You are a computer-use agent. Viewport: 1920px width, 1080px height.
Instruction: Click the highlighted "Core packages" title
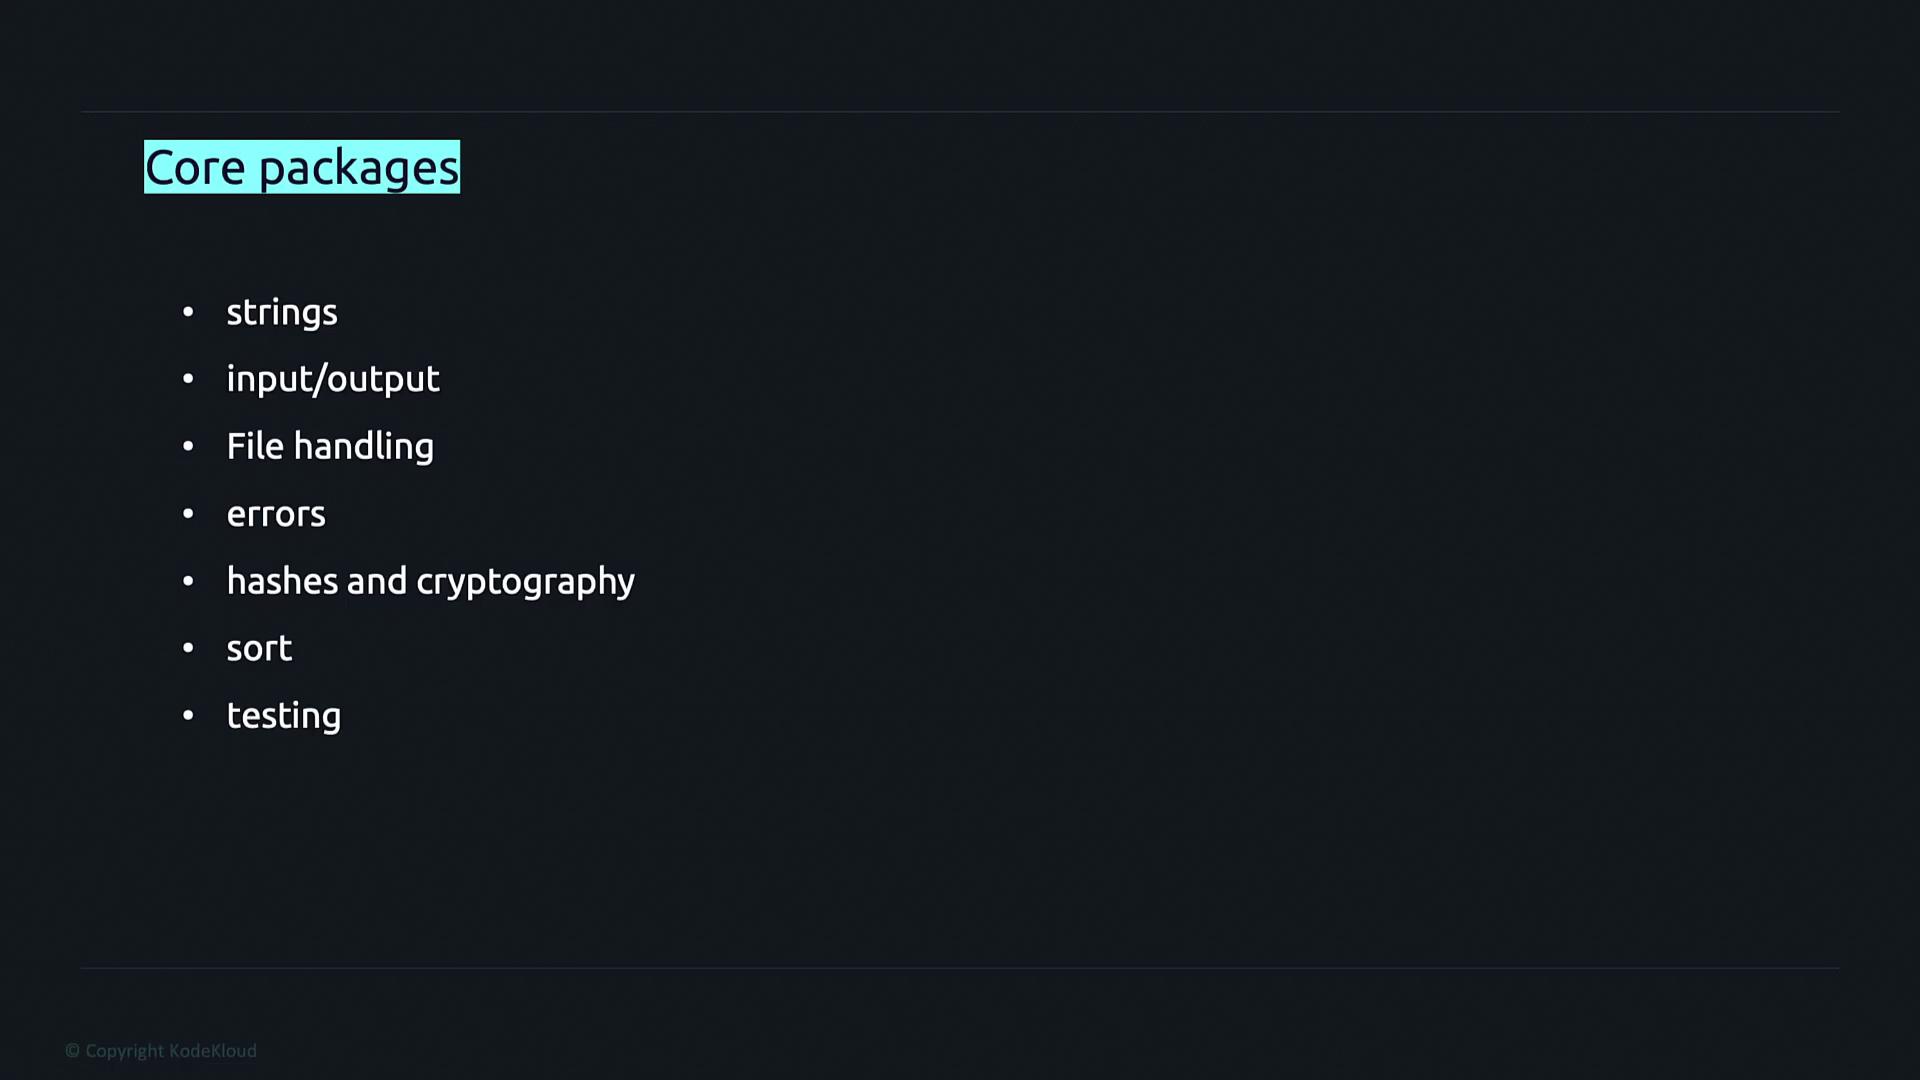pyautogui.click(x=302, y=167)
